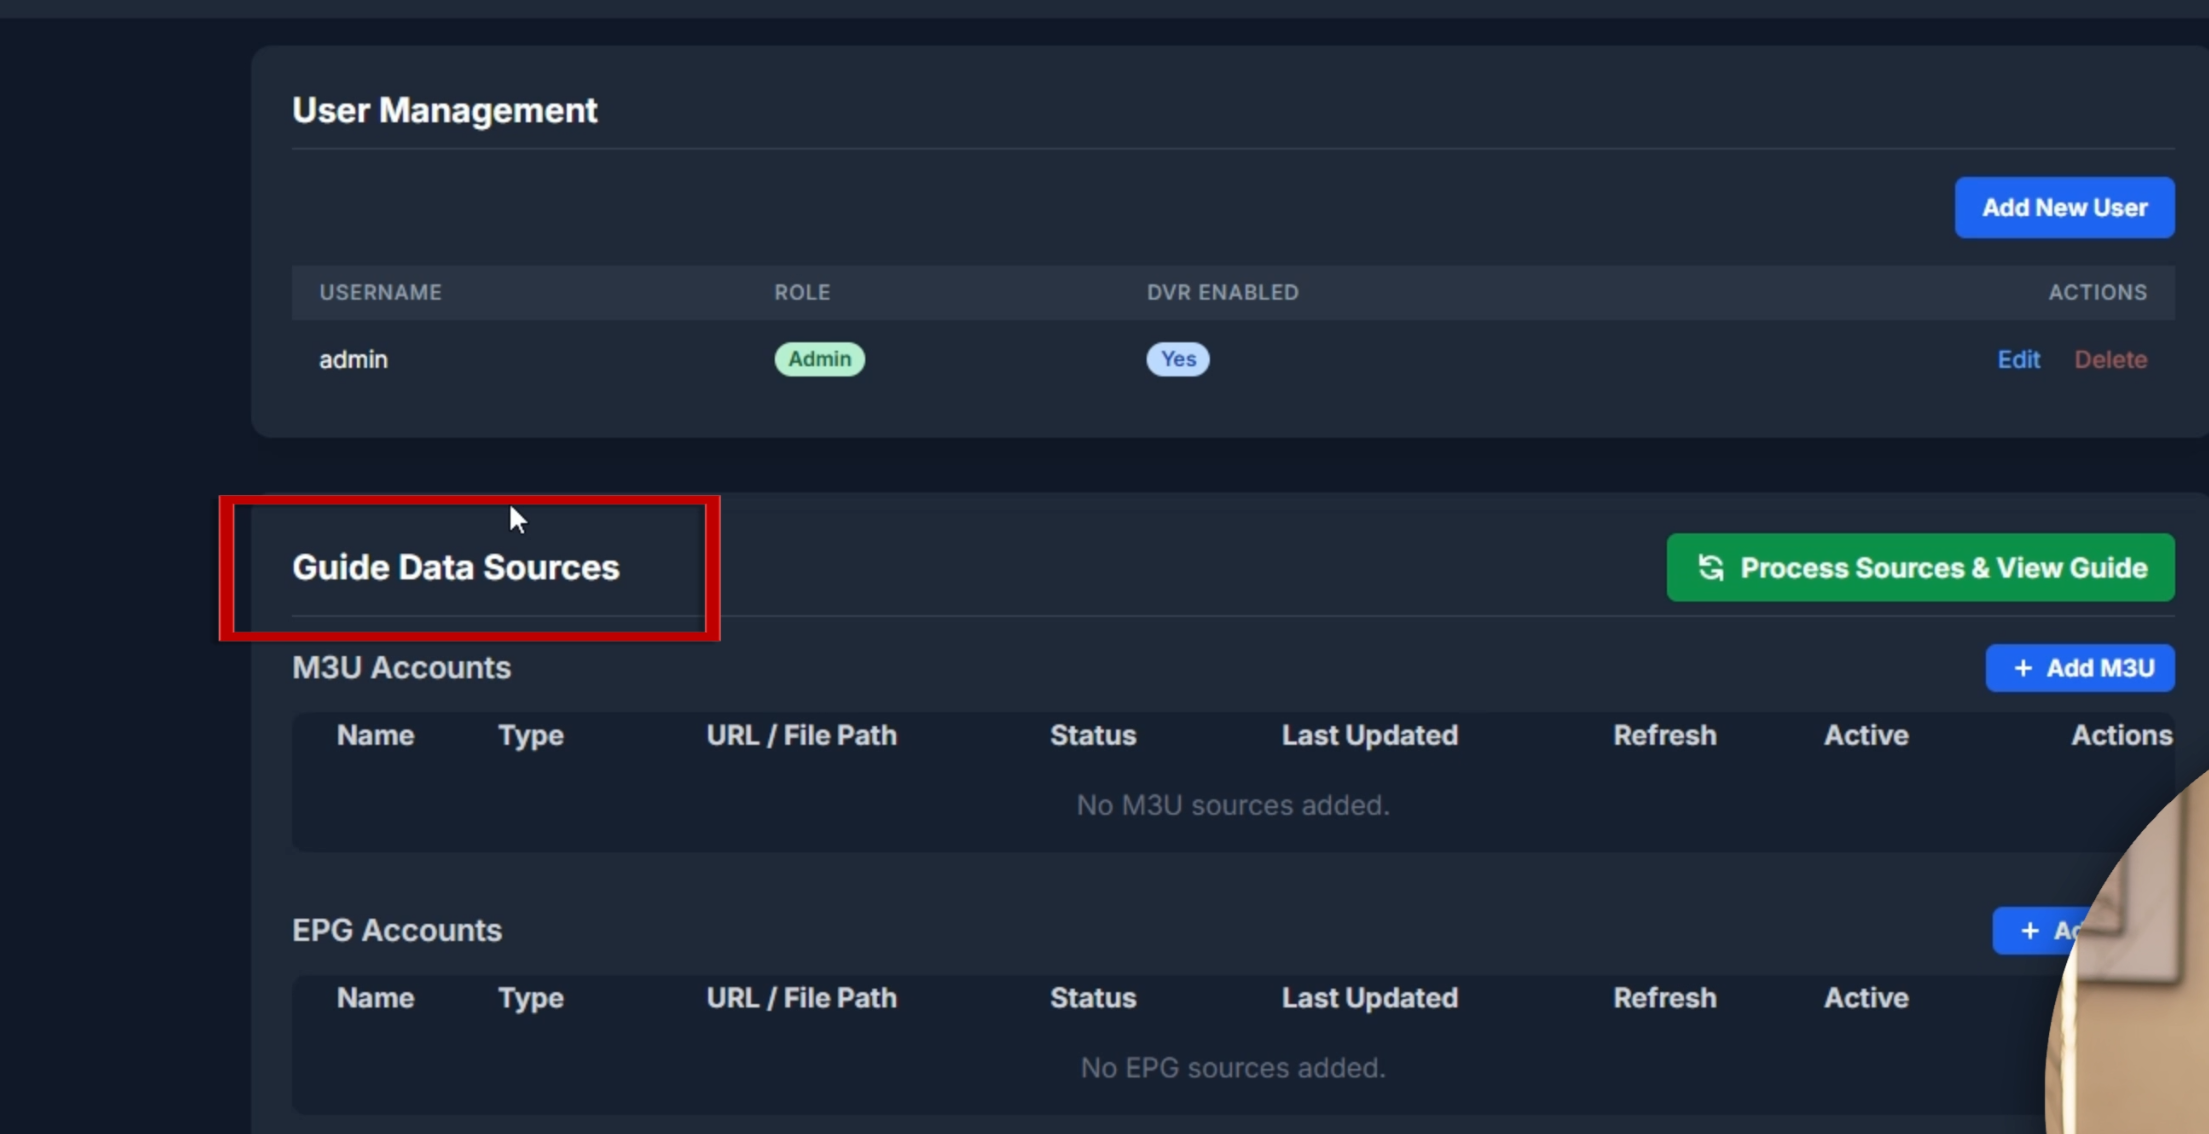Click M3U Accounts Status column header
Screen dimensions: 2209x1134
click(x=1092, y=735)
